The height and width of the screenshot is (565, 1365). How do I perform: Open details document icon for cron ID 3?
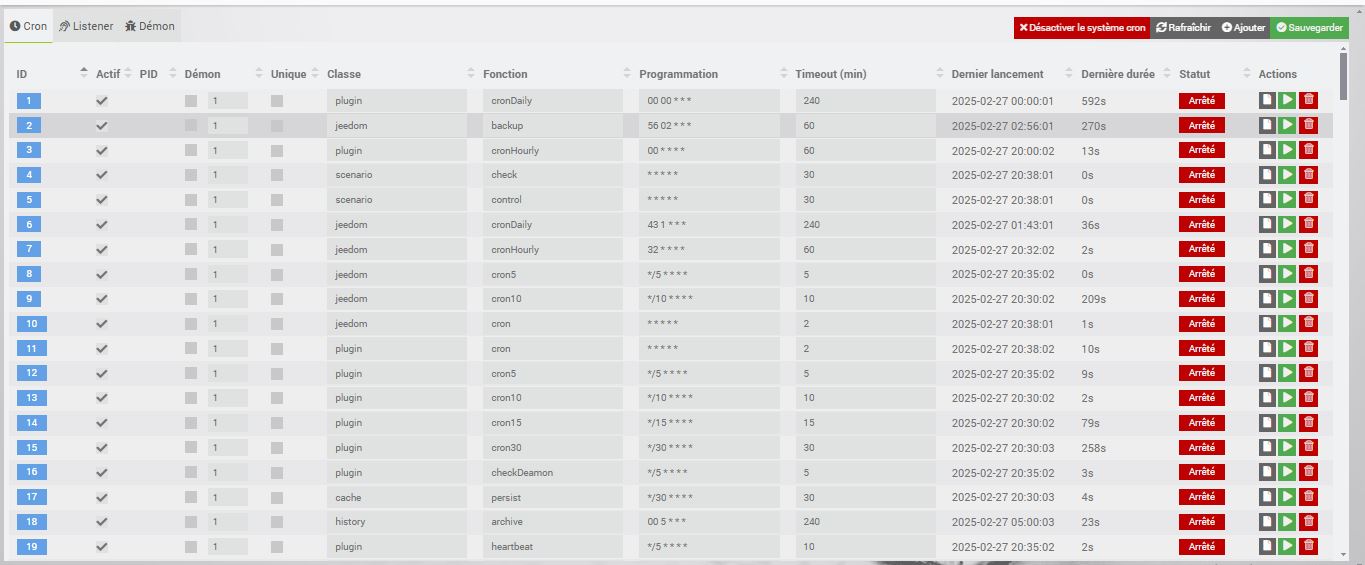[x=1267, y=150]
